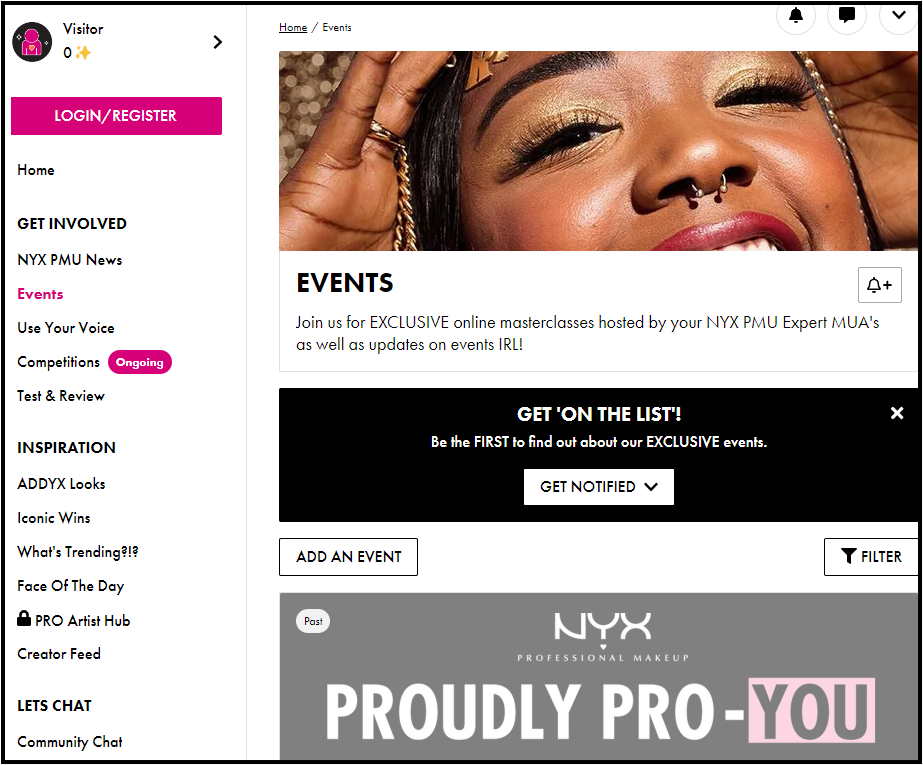Click the Login/Register button

[x=116, y=116]
